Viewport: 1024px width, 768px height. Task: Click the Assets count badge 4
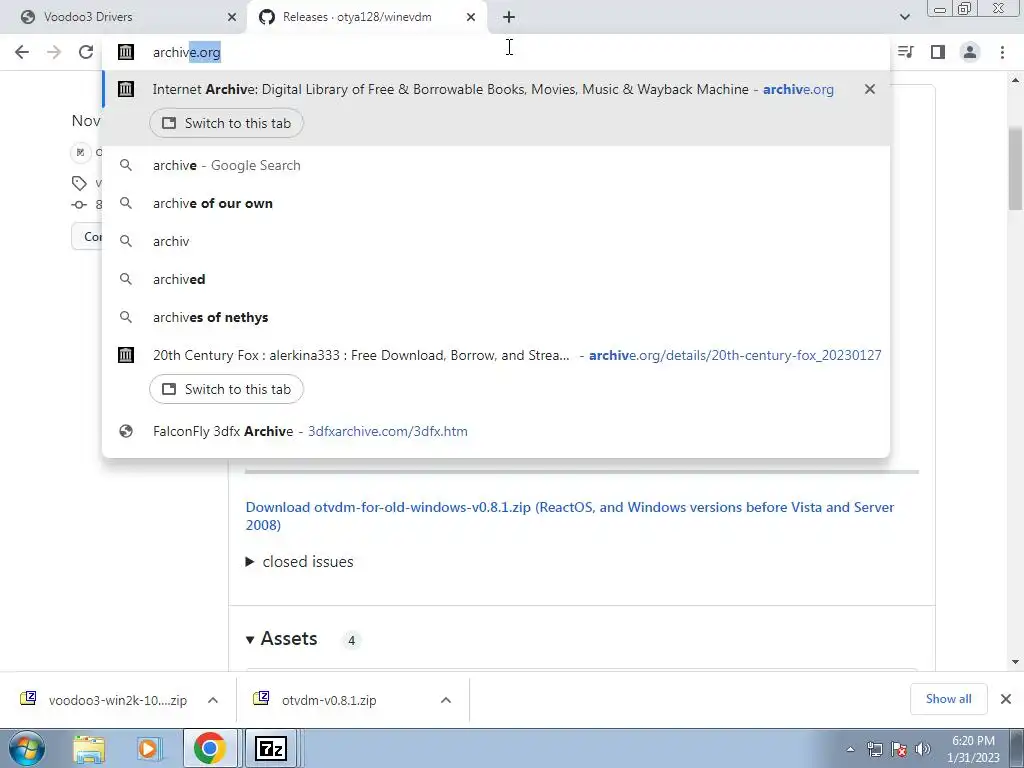tap(351, 640)
